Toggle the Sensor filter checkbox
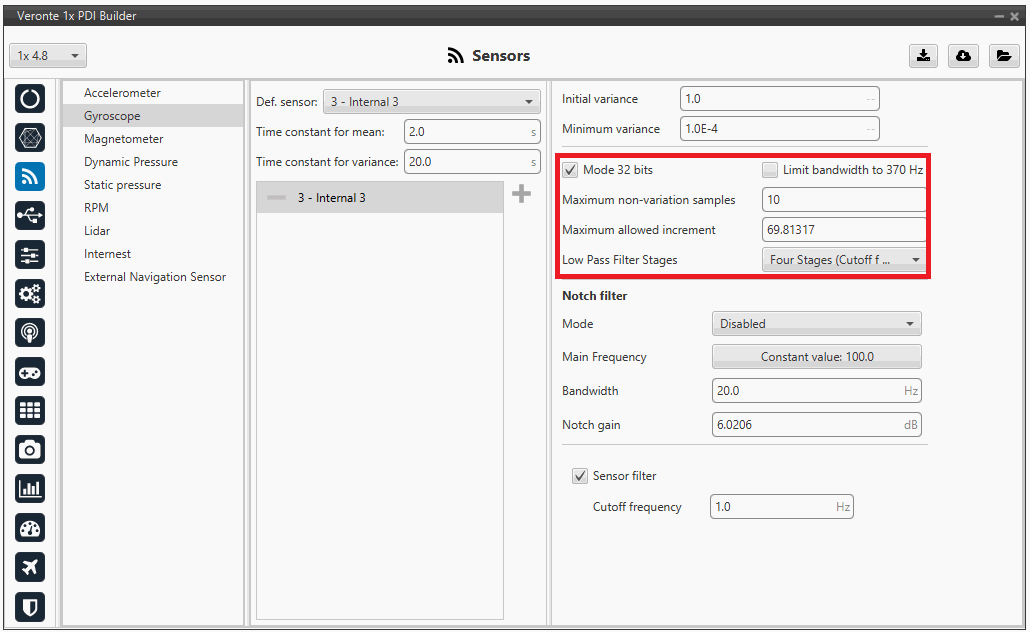The width and height of the screenshot is (1030, 632). [580, 476]
